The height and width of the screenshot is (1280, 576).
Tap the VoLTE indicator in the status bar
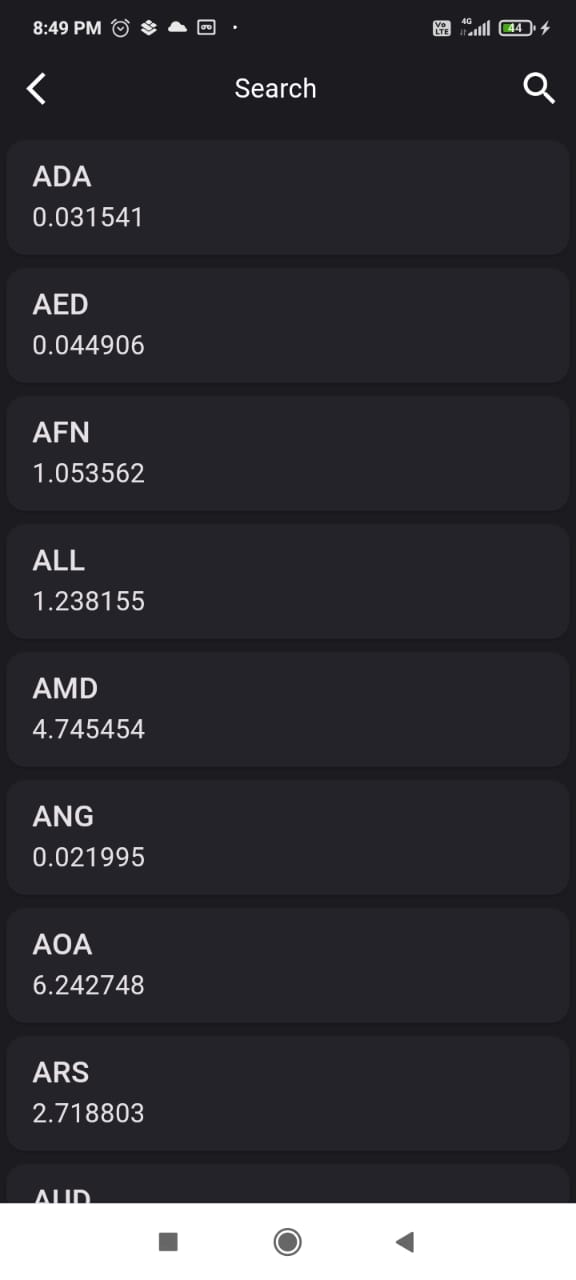pyautogui.click(x=440, y=28)
